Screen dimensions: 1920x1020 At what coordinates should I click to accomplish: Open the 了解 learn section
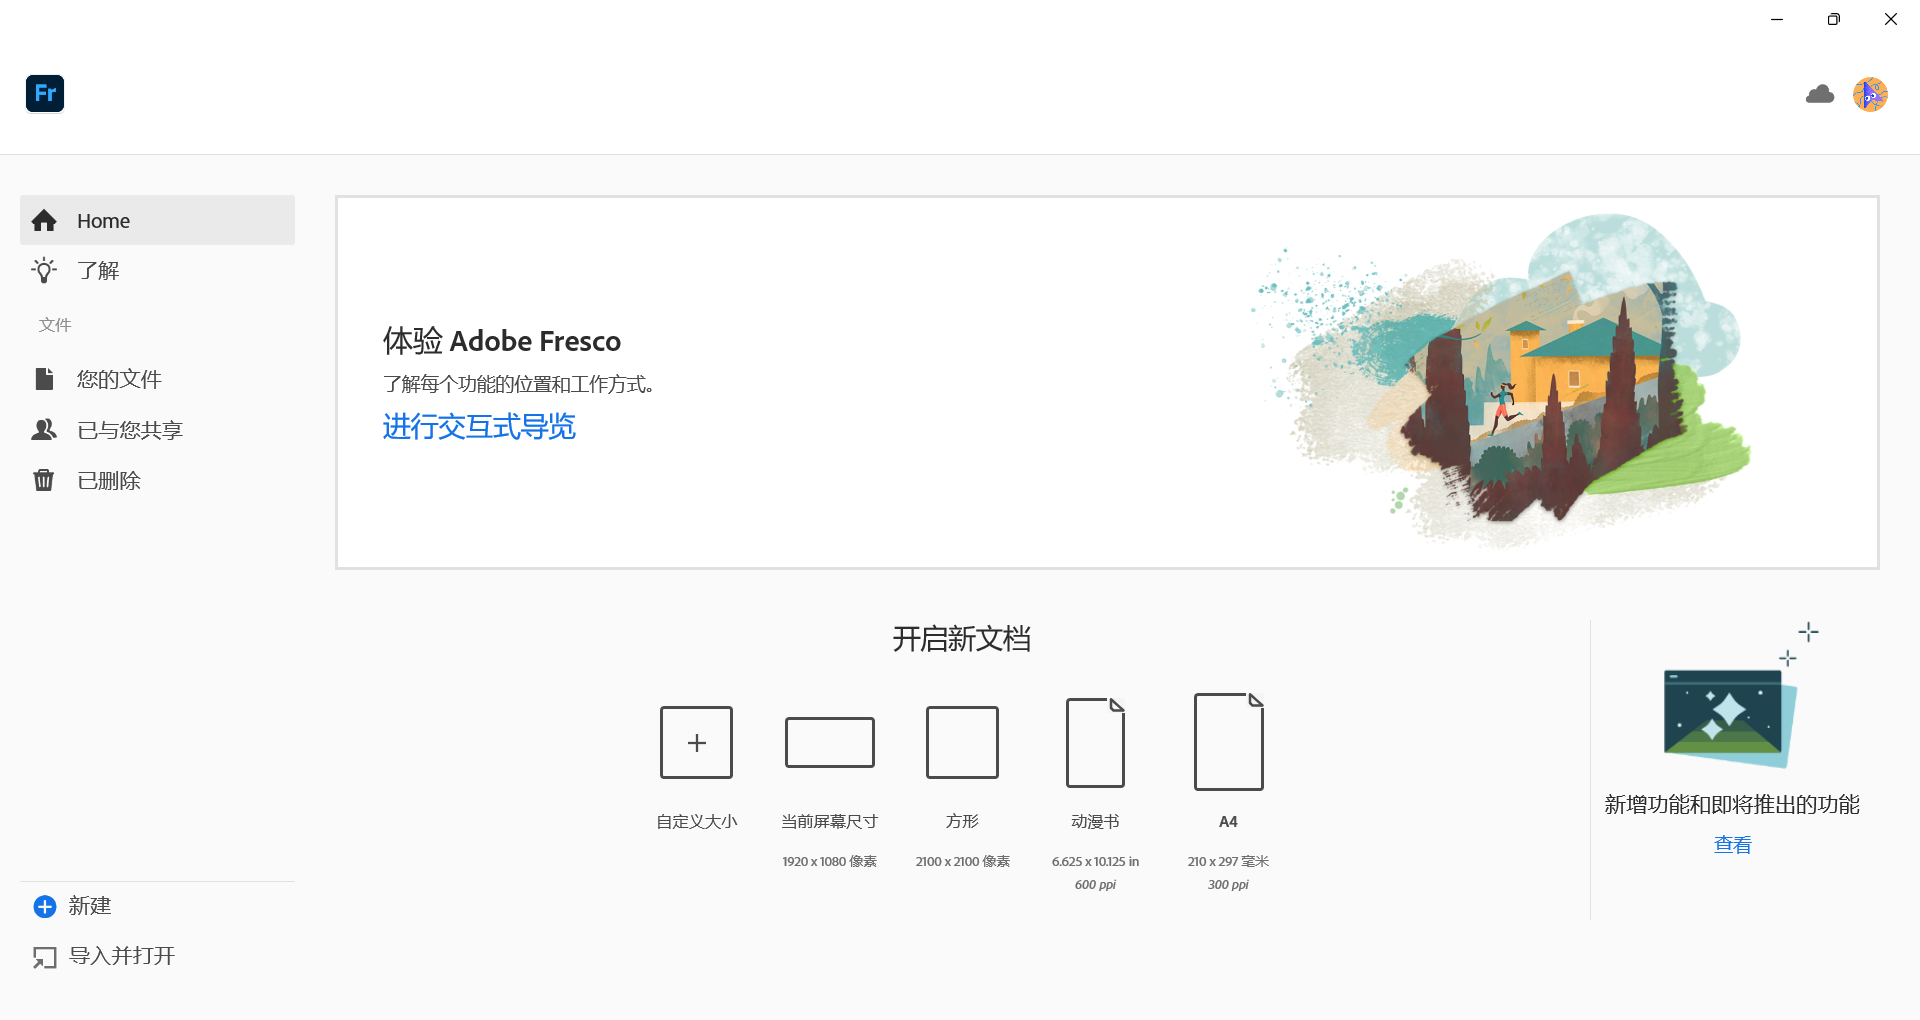[x=157, y=270]
